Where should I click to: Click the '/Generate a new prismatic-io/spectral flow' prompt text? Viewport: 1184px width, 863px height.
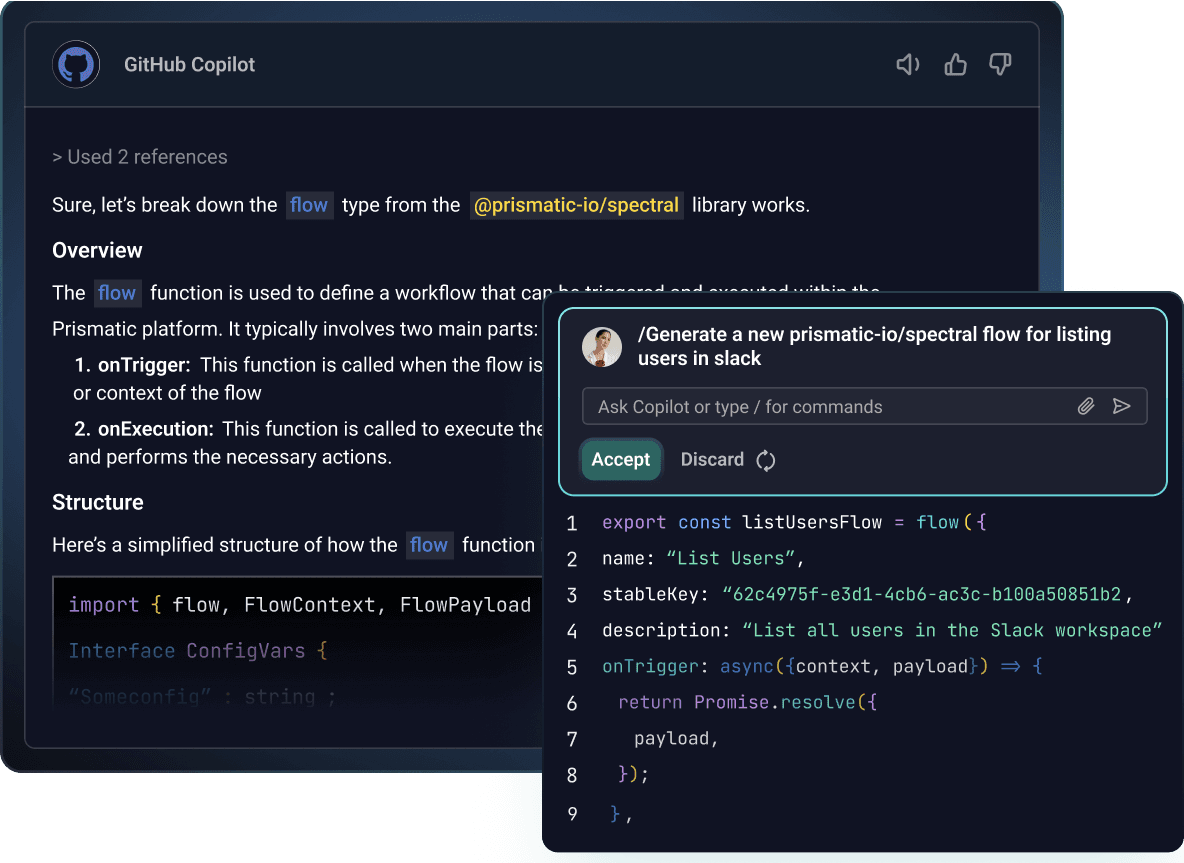click(874, 346)
